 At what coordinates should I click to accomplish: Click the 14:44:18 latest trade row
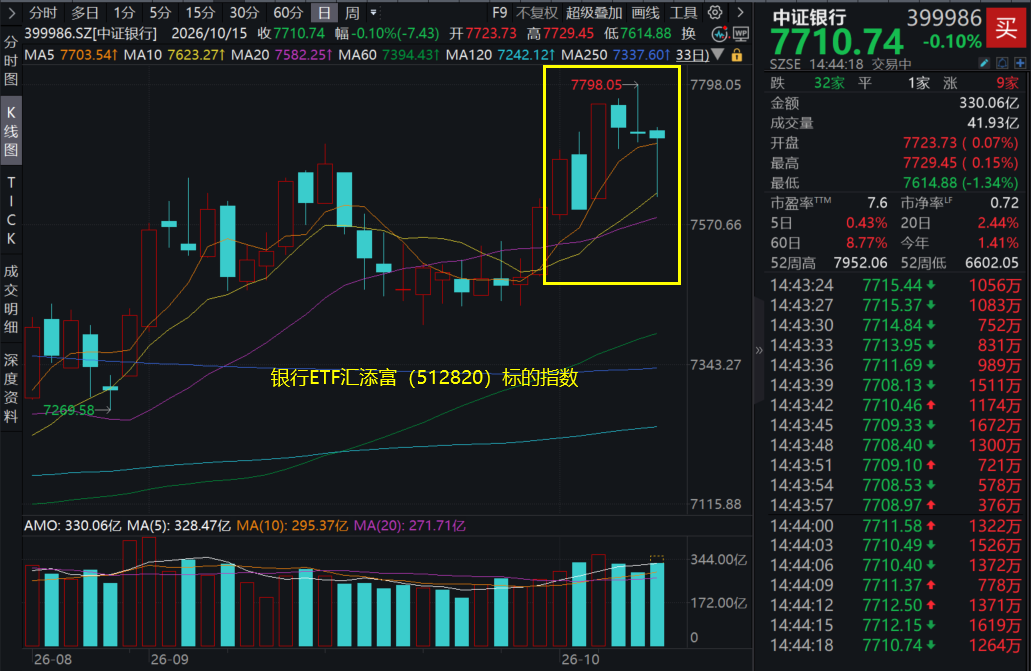click(895, 645)
